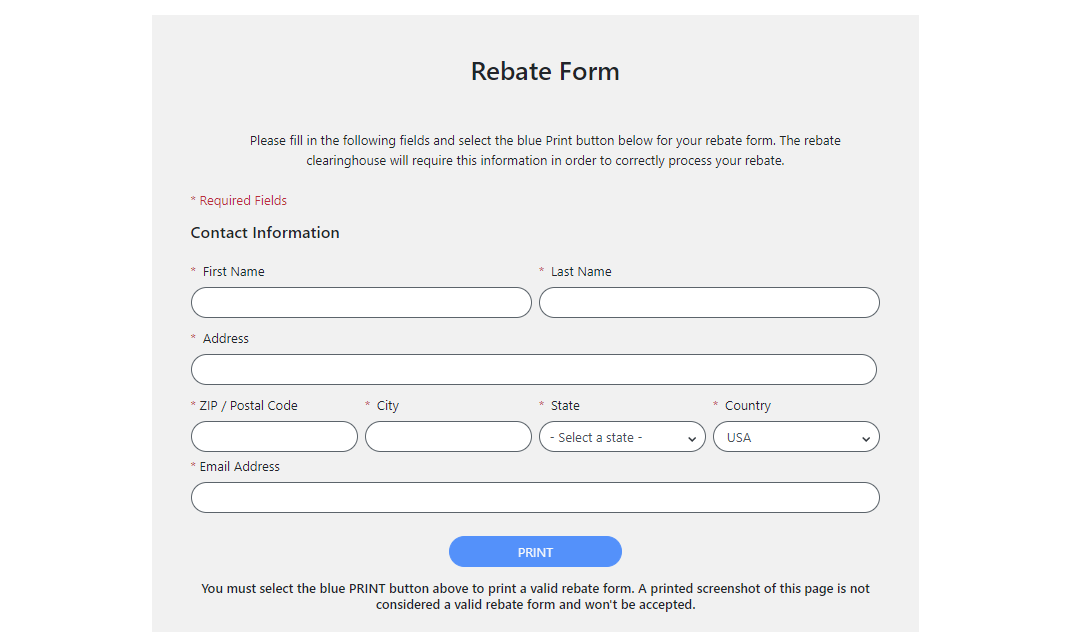Click the Rebate Form title
This screenshot has width=1070, height=632.
click(545, 71)
